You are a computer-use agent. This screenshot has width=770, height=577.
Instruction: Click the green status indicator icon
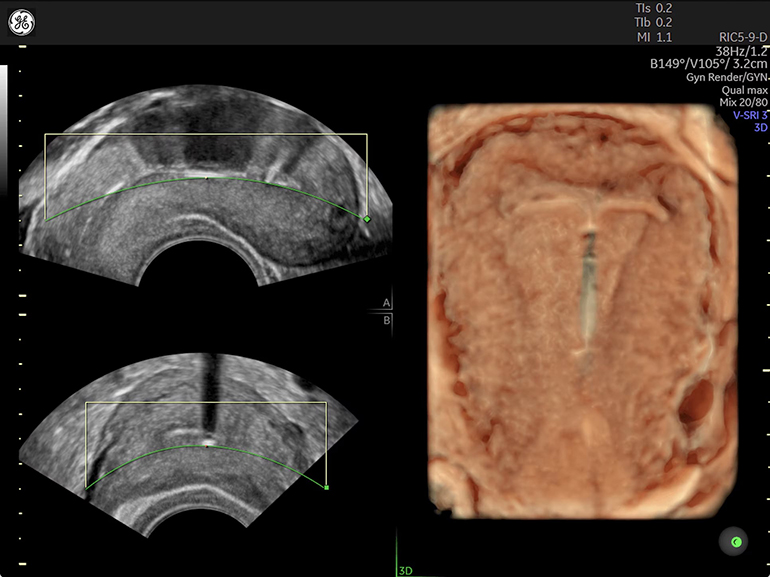735,542
